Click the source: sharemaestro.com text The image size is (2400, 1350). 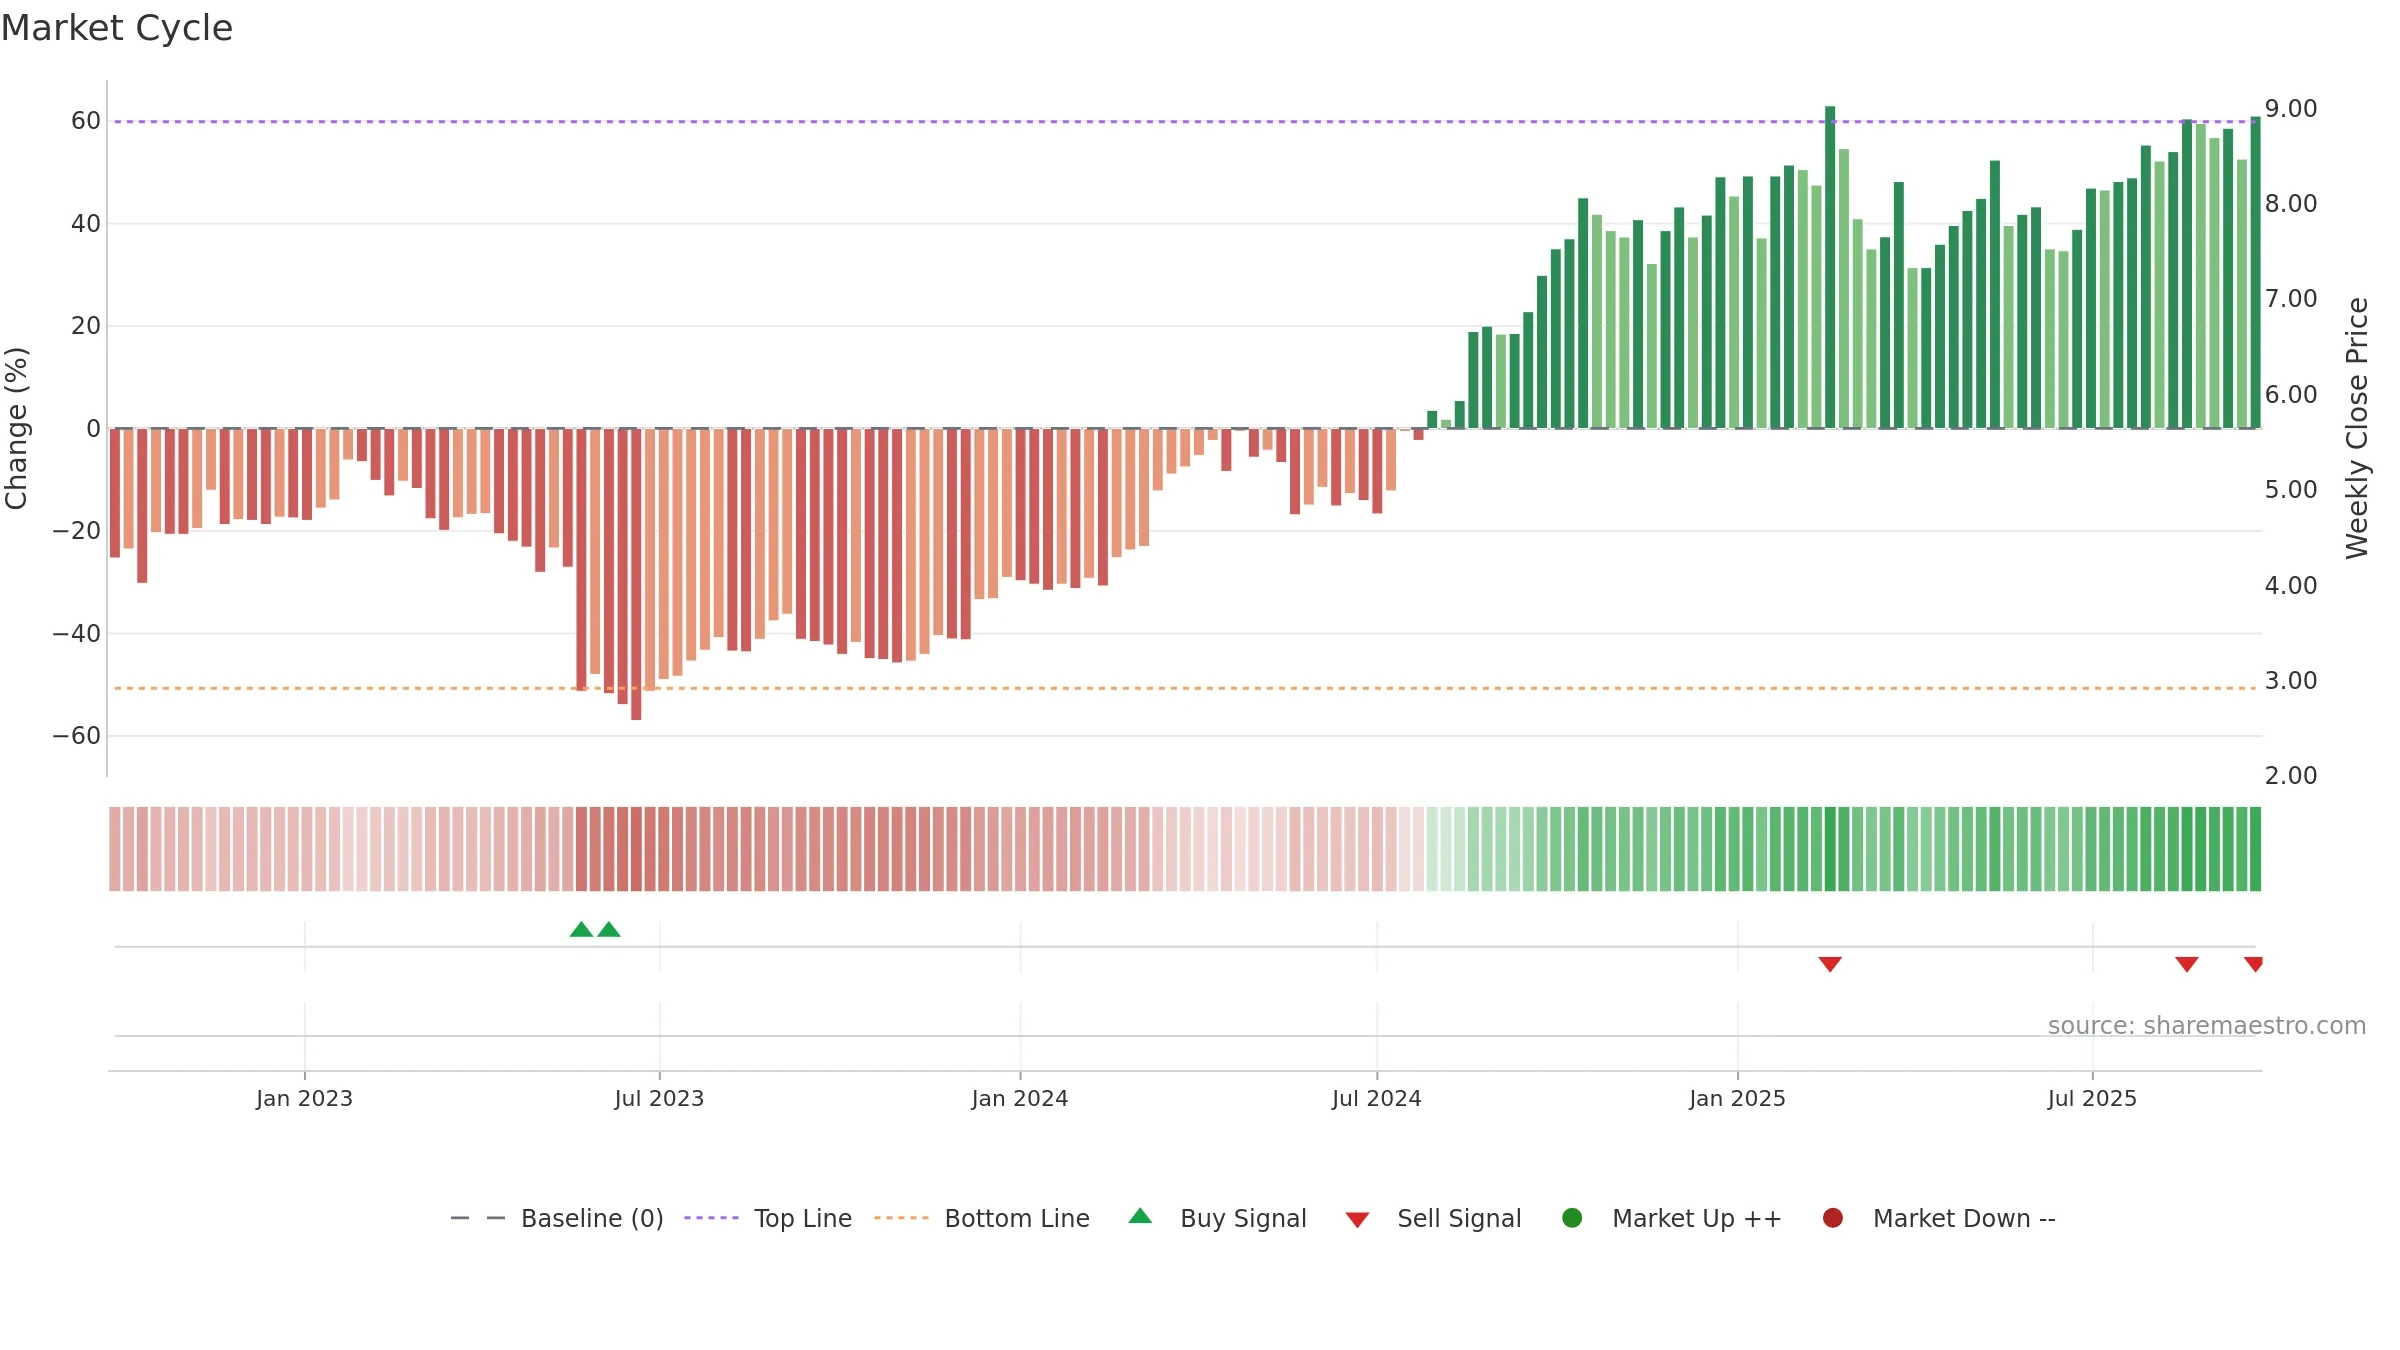click(x=2207, y=1025)
